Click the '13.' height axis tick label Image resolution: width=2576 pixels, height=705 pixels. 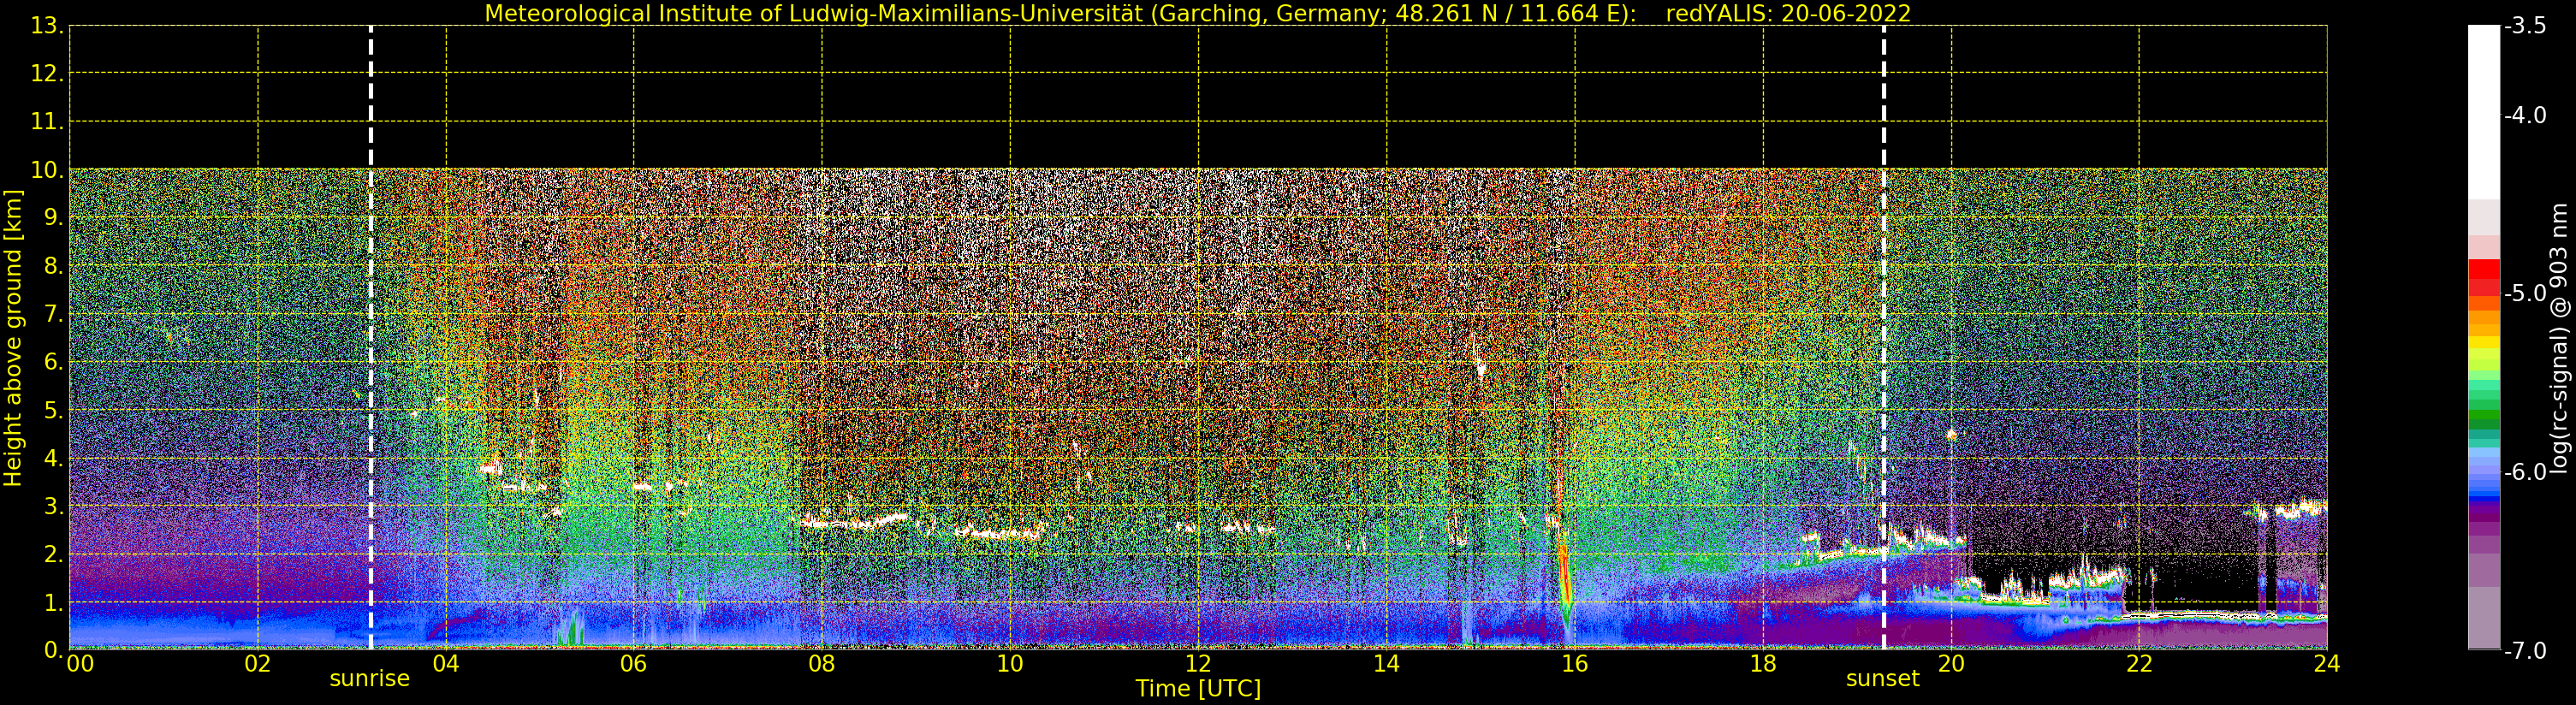click(48, 27)
